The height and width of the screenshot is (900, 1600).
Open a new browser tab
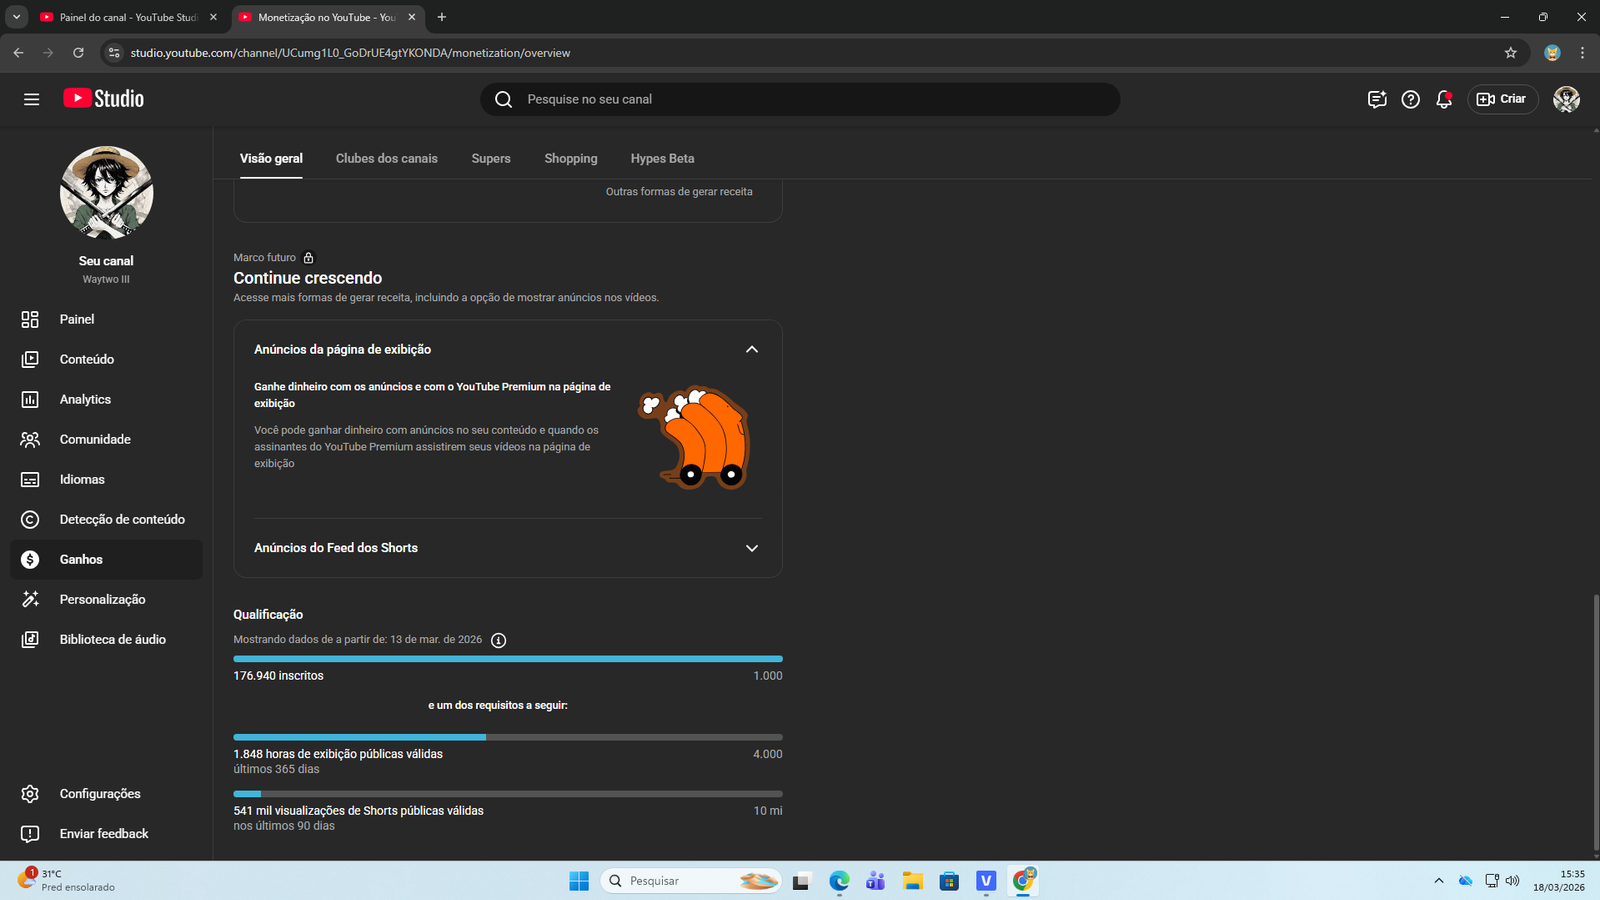tap(442, 17)
